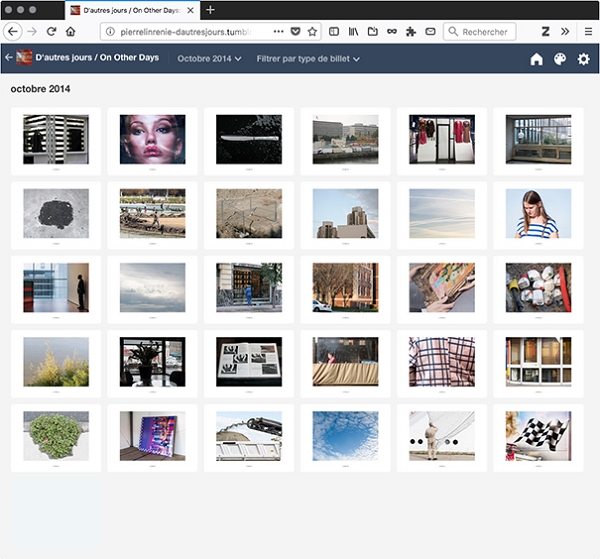Screen dimensions: 600x559
Task: Reload the current page
Action: pyautogui.click(x=51, y=32)
